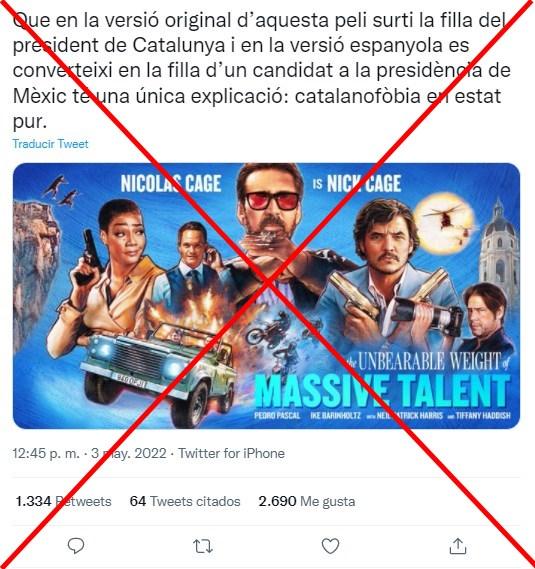Click the tweet timestamp 12:45 p. m.
Image resolution: width=535 pixels, height=569 pixels.
click(46, 453)
